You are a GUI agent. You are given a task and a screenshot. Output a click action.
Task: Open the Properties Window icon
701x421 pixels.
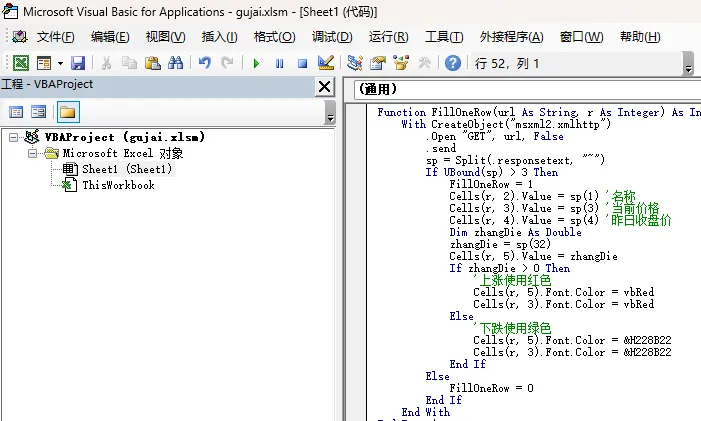(x=378, y=63)
